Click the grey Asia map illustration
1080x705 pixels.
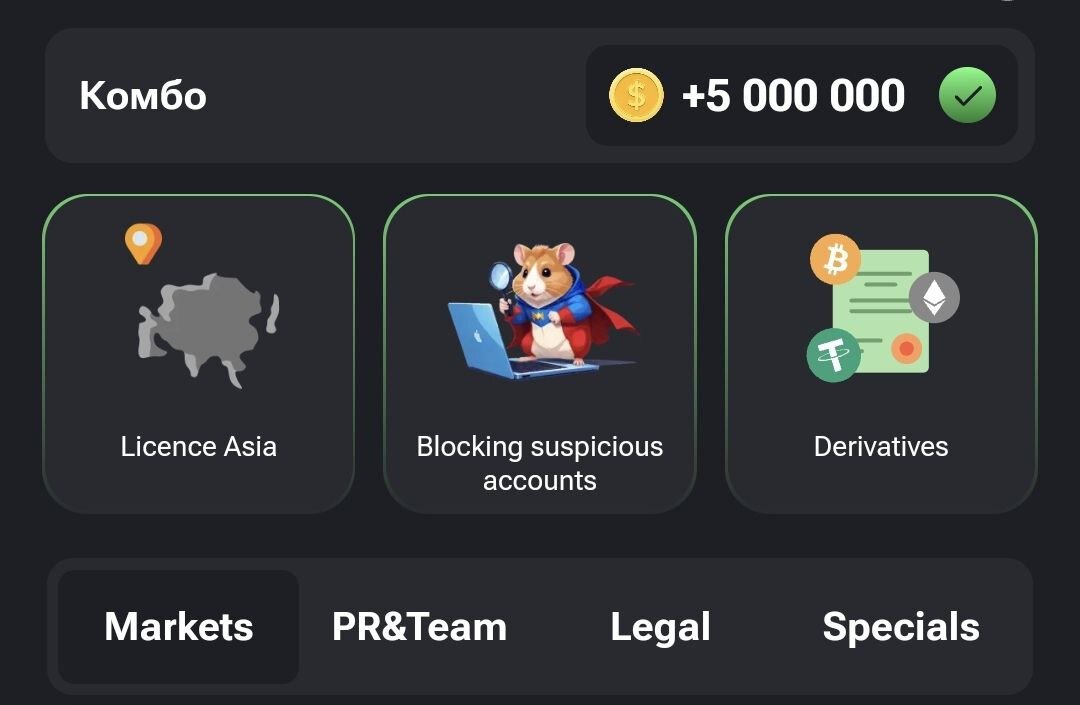(209, 329)
